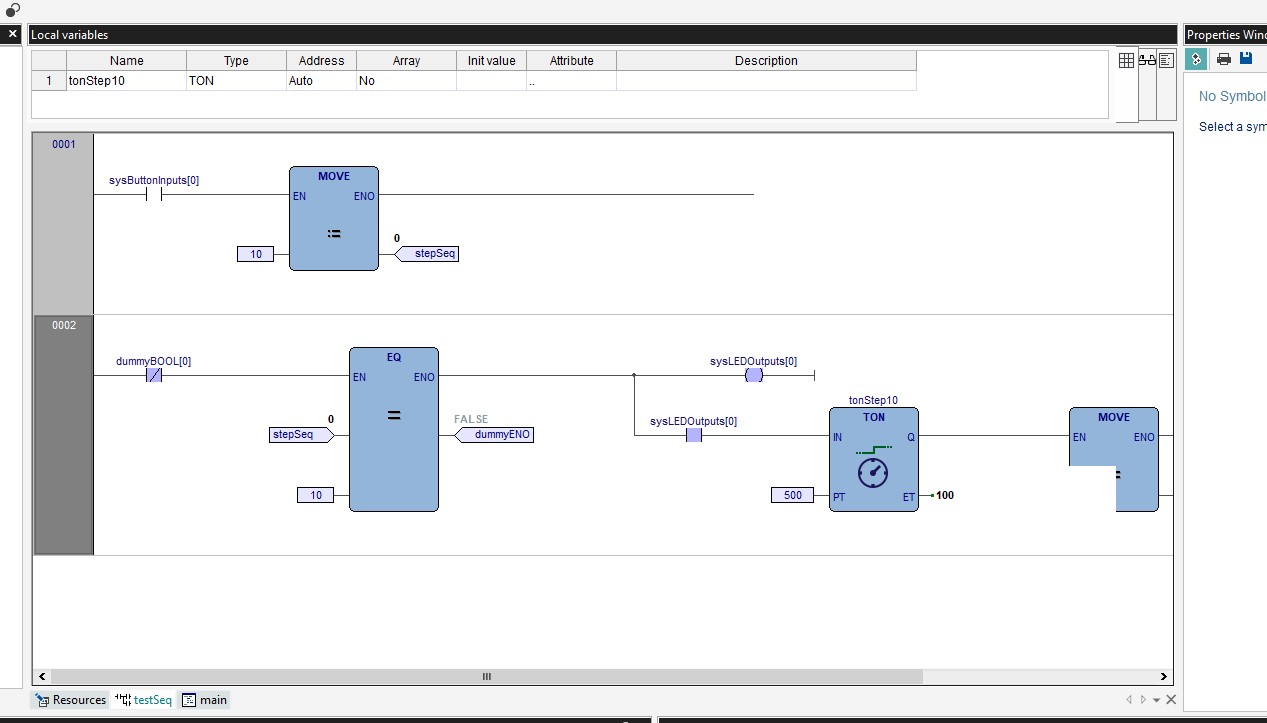
Task: Click the No Symbol link in Properties Window
Action: pyautogui.click(x=1231, y=96)
